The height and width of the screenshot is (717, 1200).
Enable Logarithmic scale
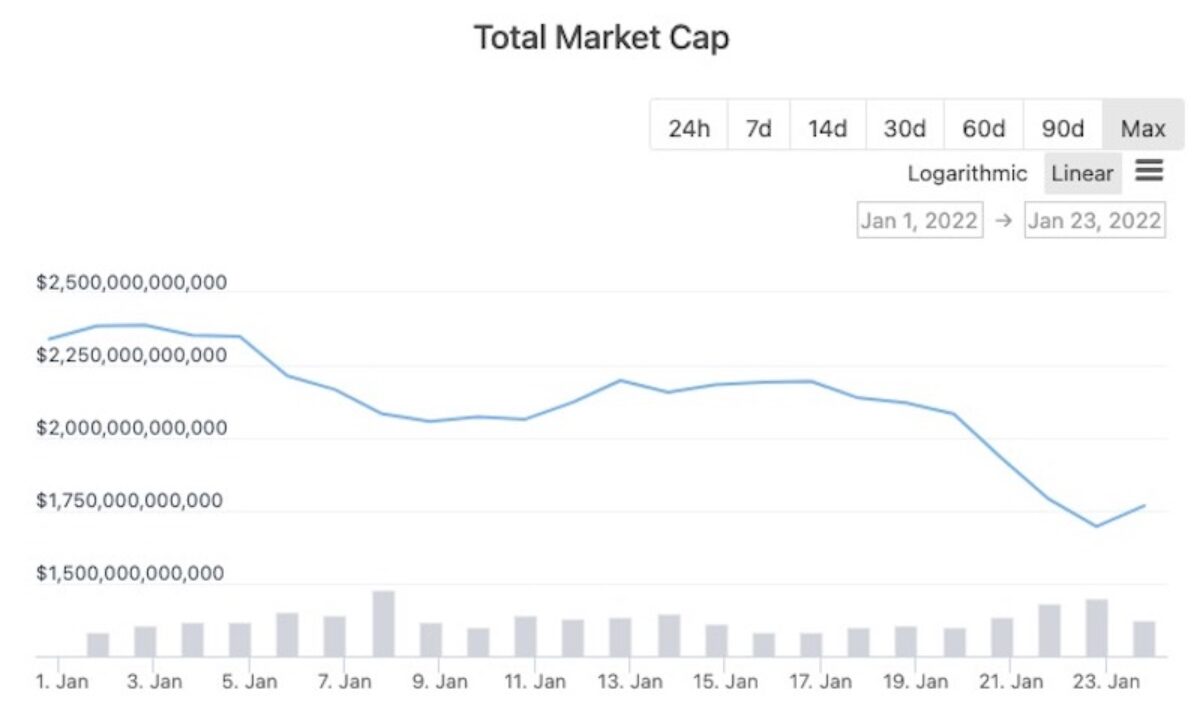[967, 173]
